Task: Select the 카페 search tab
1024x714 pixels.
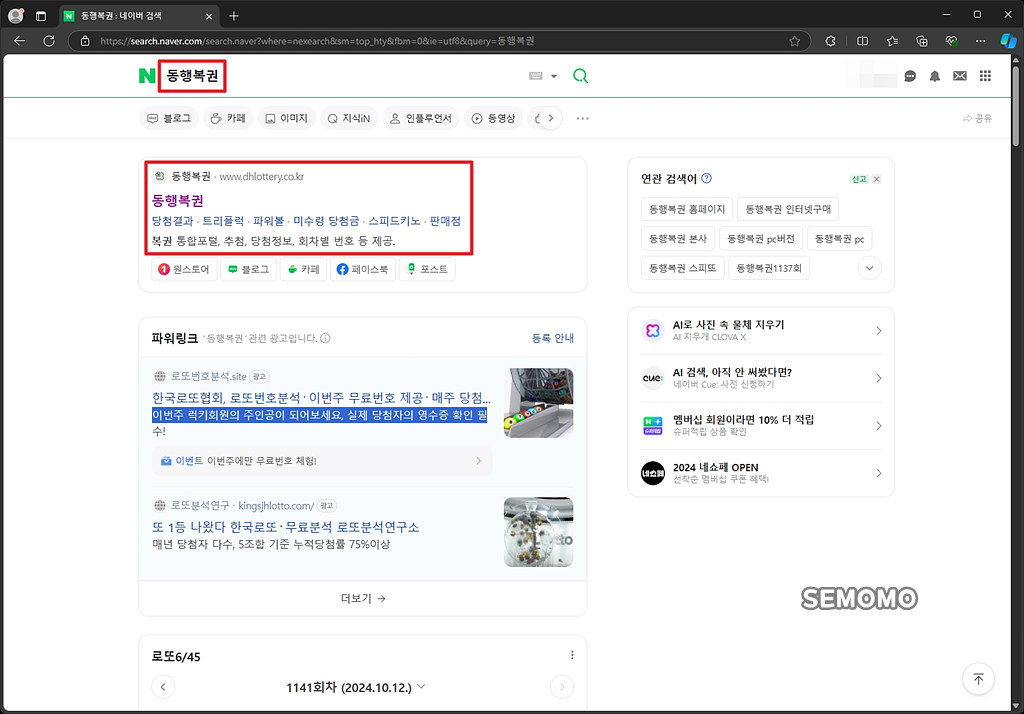Action: click(x=228, y=118)
